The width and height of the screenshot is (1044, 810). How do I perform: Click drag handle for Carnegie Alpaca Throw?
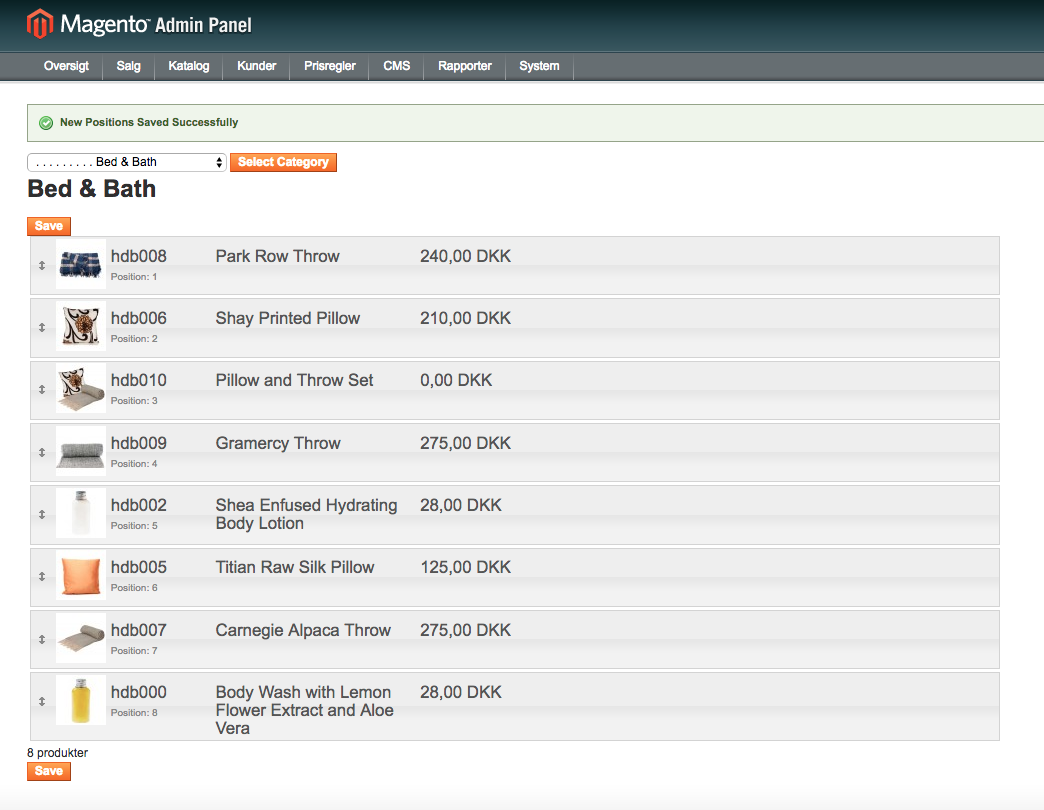(x=42, y=639)
